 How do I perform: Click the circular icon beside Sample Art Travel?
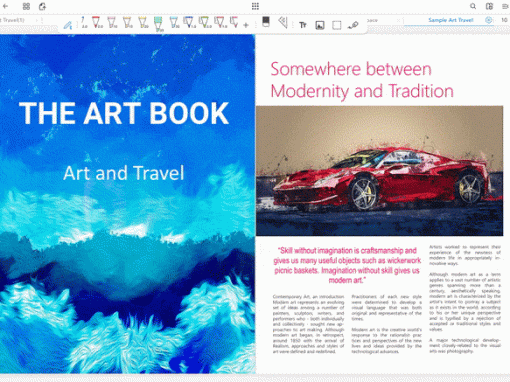click(488, 20)
